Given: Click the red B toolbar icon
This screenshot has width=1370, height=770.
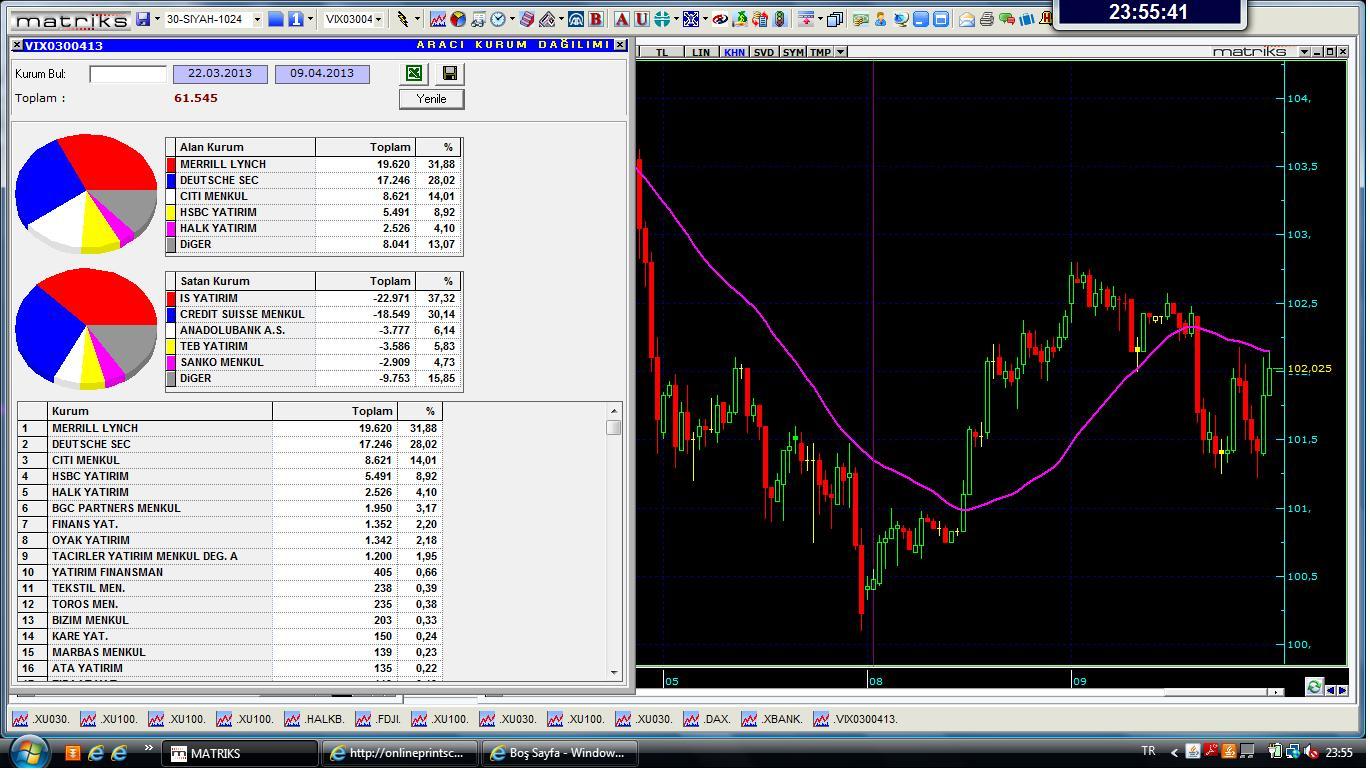Looking at the screenshot, I should (596, 19).
